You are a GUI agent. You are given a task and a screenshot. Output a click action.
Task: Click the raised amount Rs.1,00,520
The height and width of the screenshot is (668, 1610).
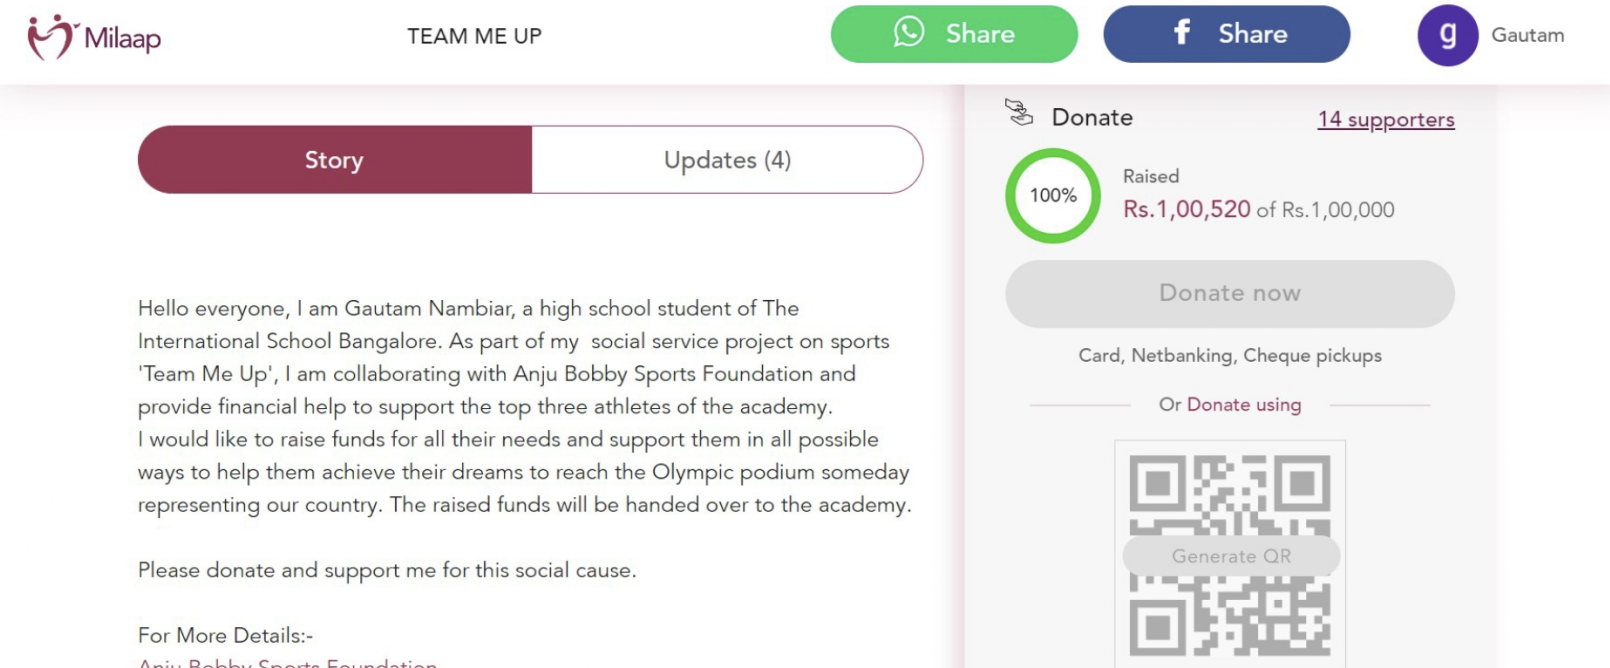pyautogui.click(x=1186, y=209)
